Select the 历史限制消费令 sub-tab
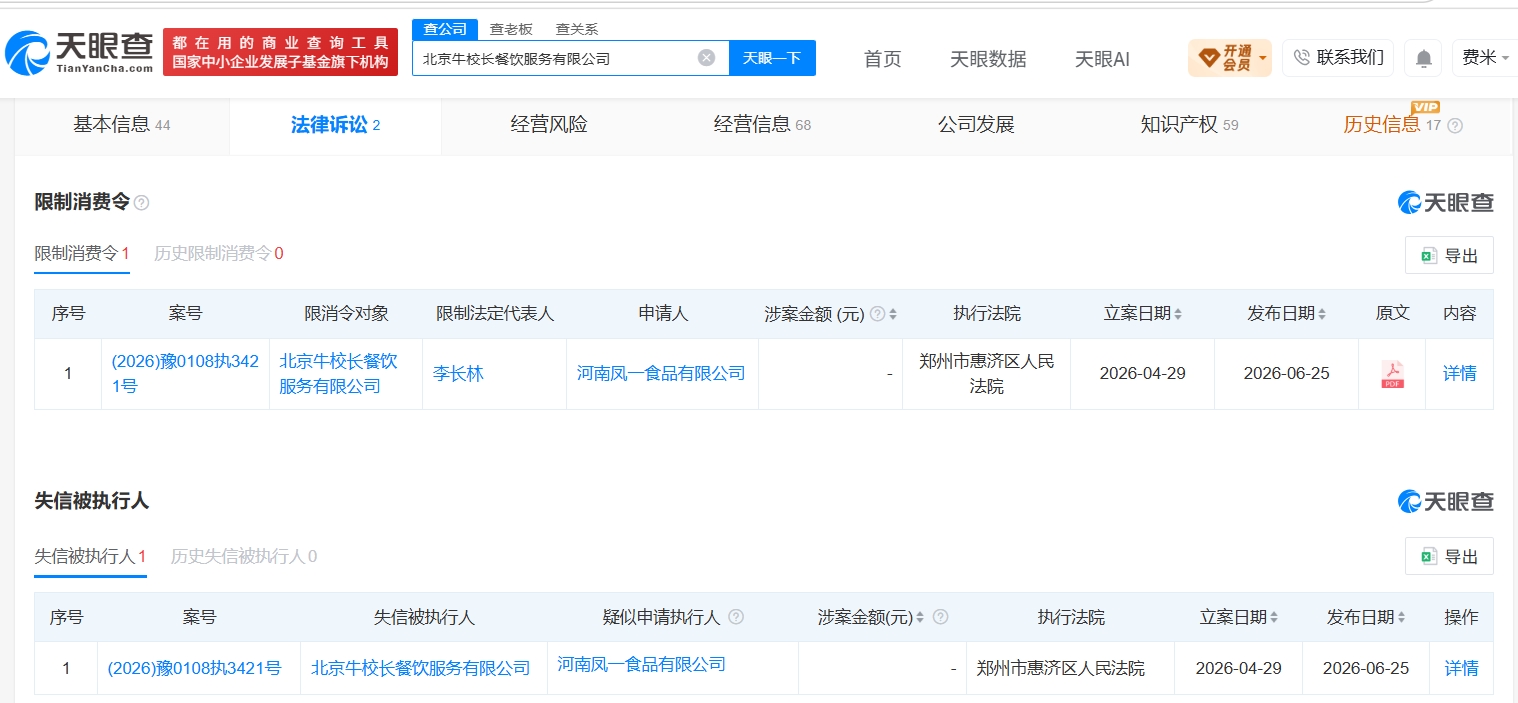Screen dimensions: 1518x703 [x=218, y=253]
